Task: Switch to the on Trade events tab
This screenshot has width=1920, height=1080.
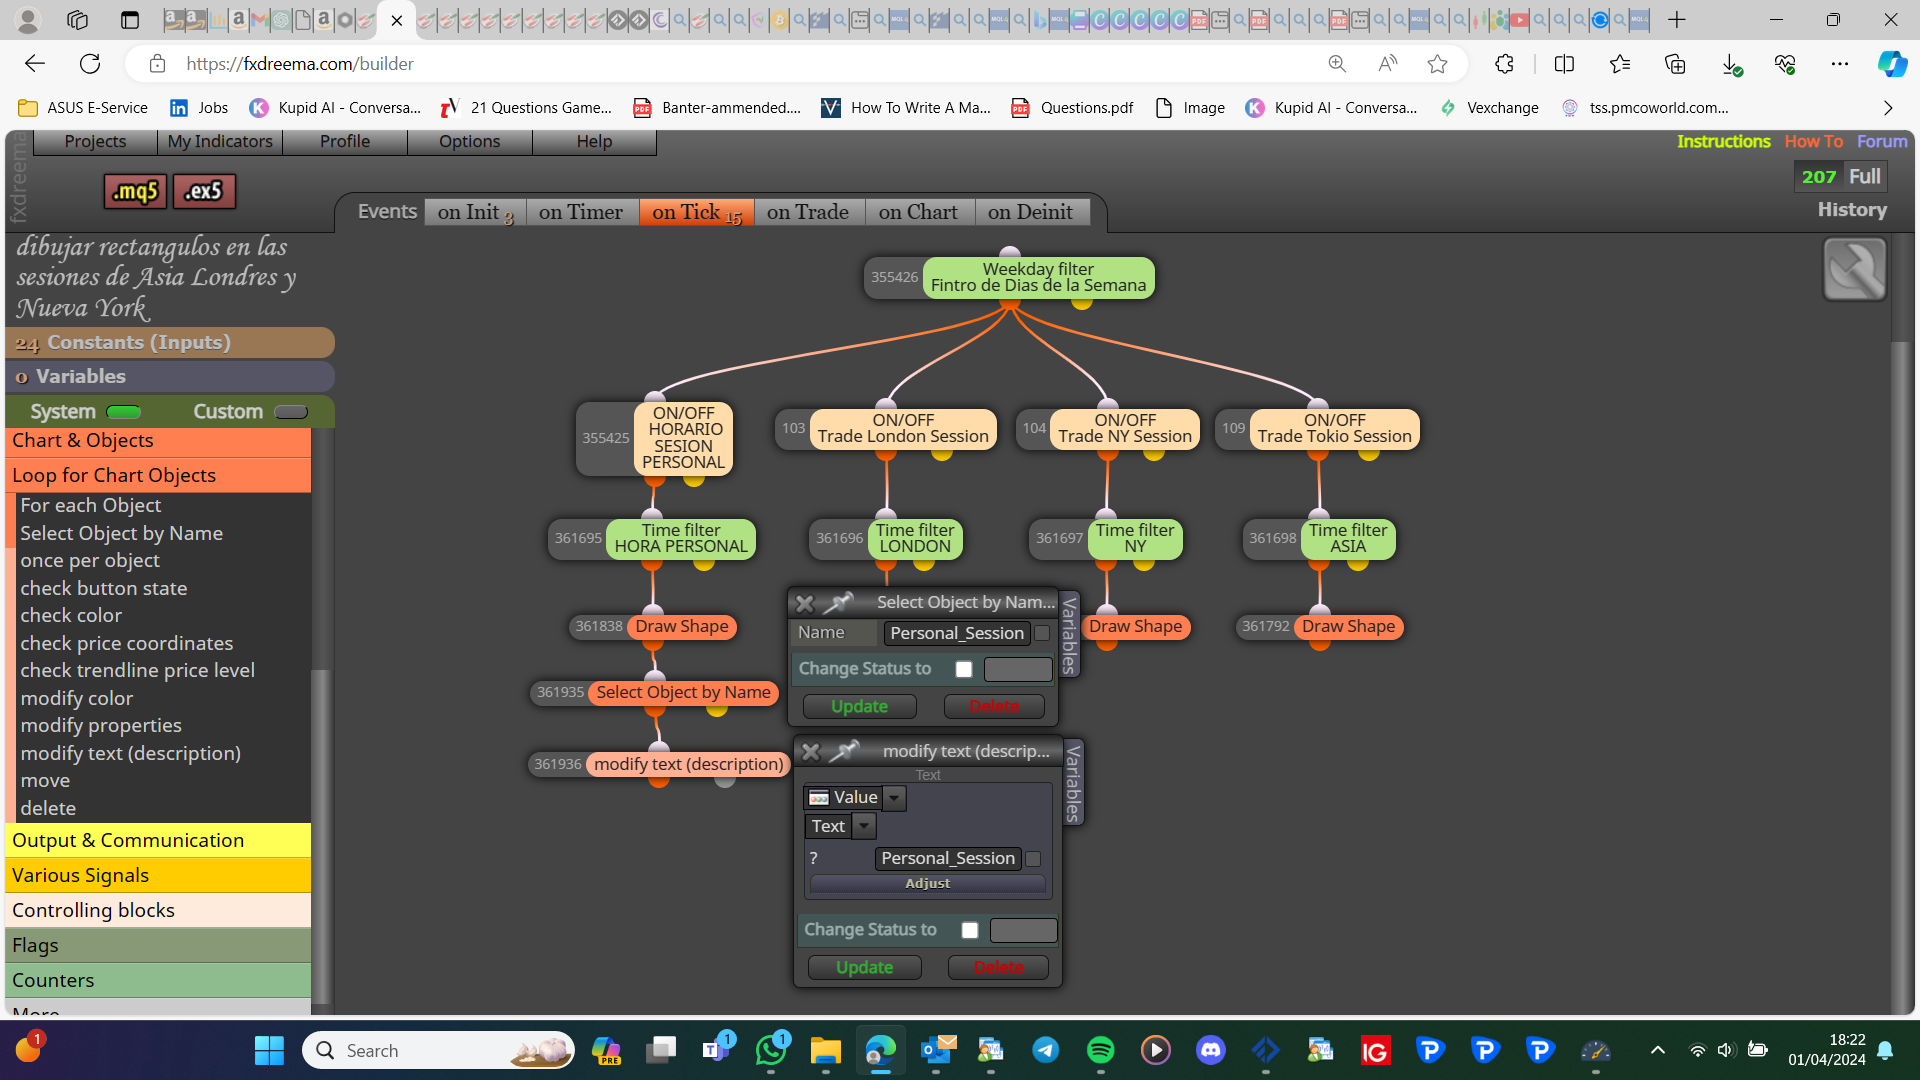Action: (x=808, y=213)
